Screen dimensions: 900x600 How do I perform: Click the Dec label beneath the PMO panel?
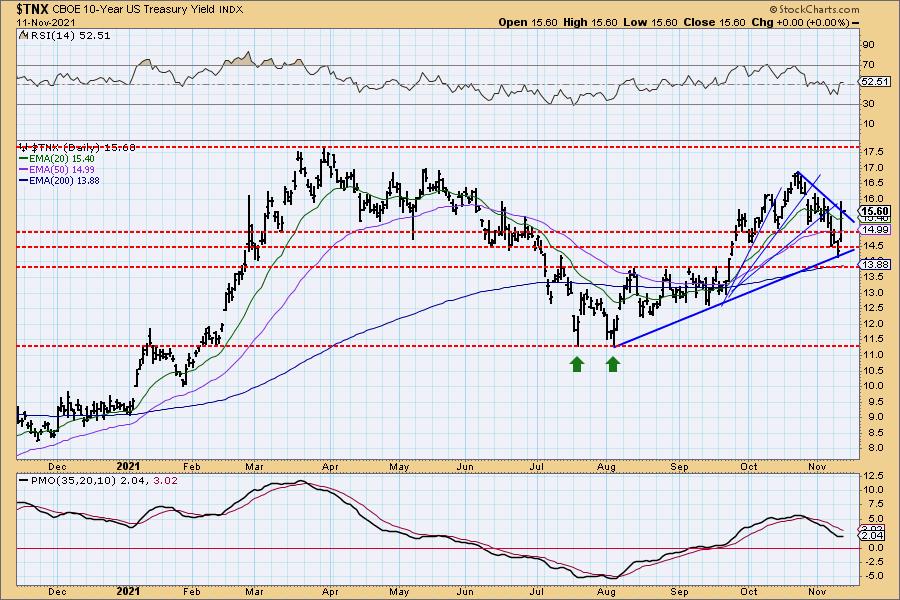(57, 592)
